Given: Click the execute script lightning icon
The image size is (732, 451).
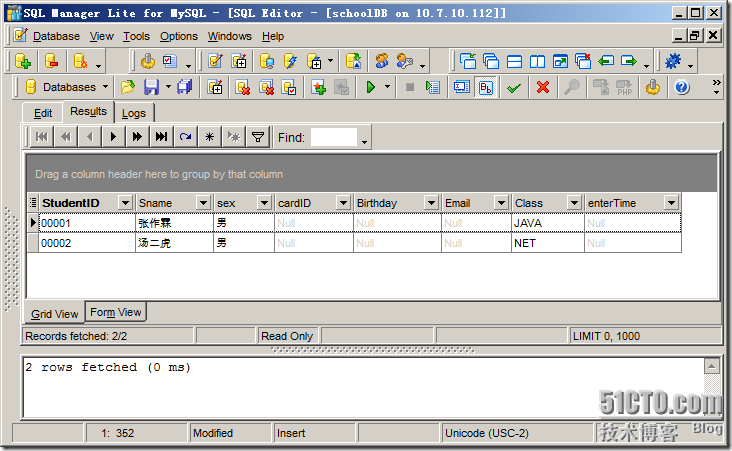Looking at the screenshot, I should (290, 61).
